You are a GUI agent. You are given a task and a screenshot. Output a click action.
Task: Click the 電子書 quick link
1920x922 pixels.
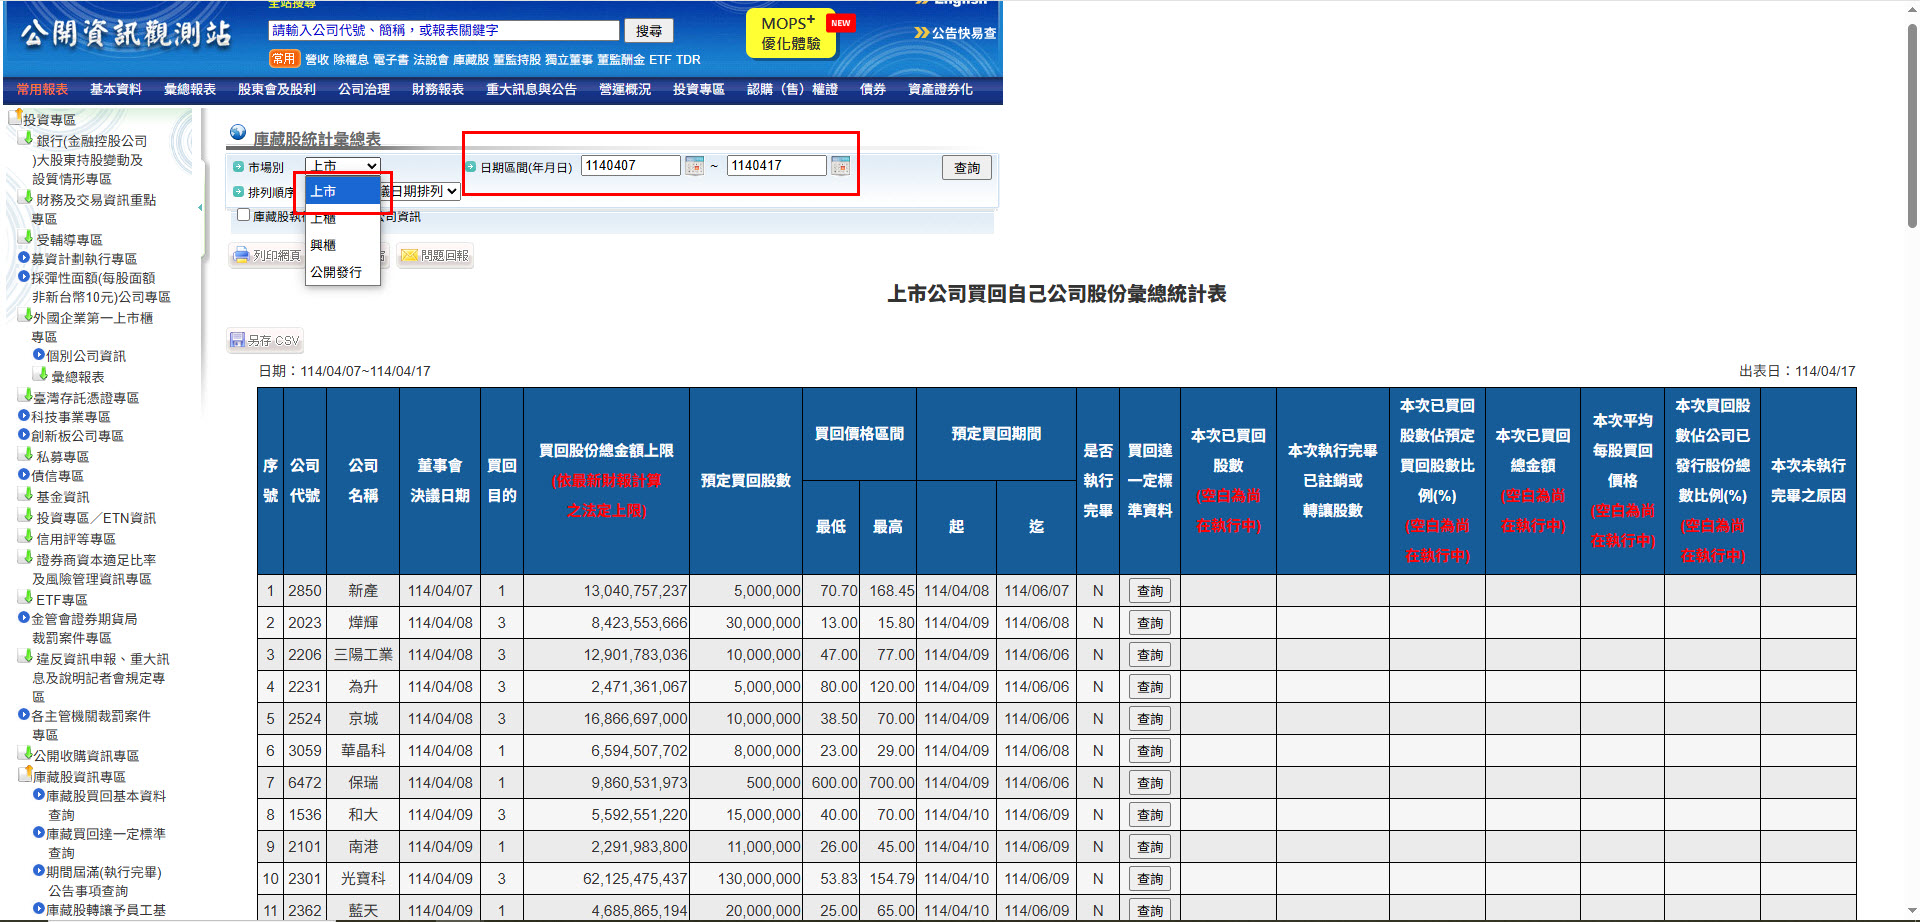[391, 60]
